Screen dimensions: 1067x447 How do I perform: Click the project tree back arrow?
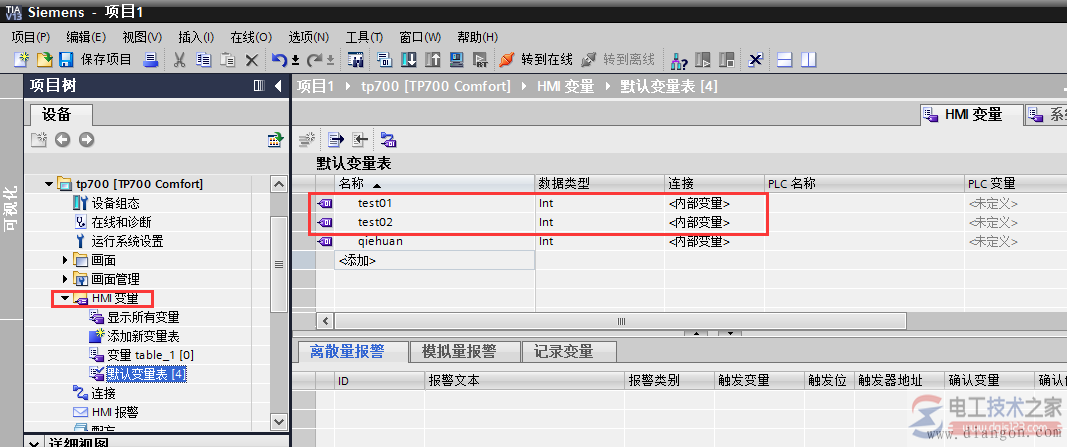[63, 140]
